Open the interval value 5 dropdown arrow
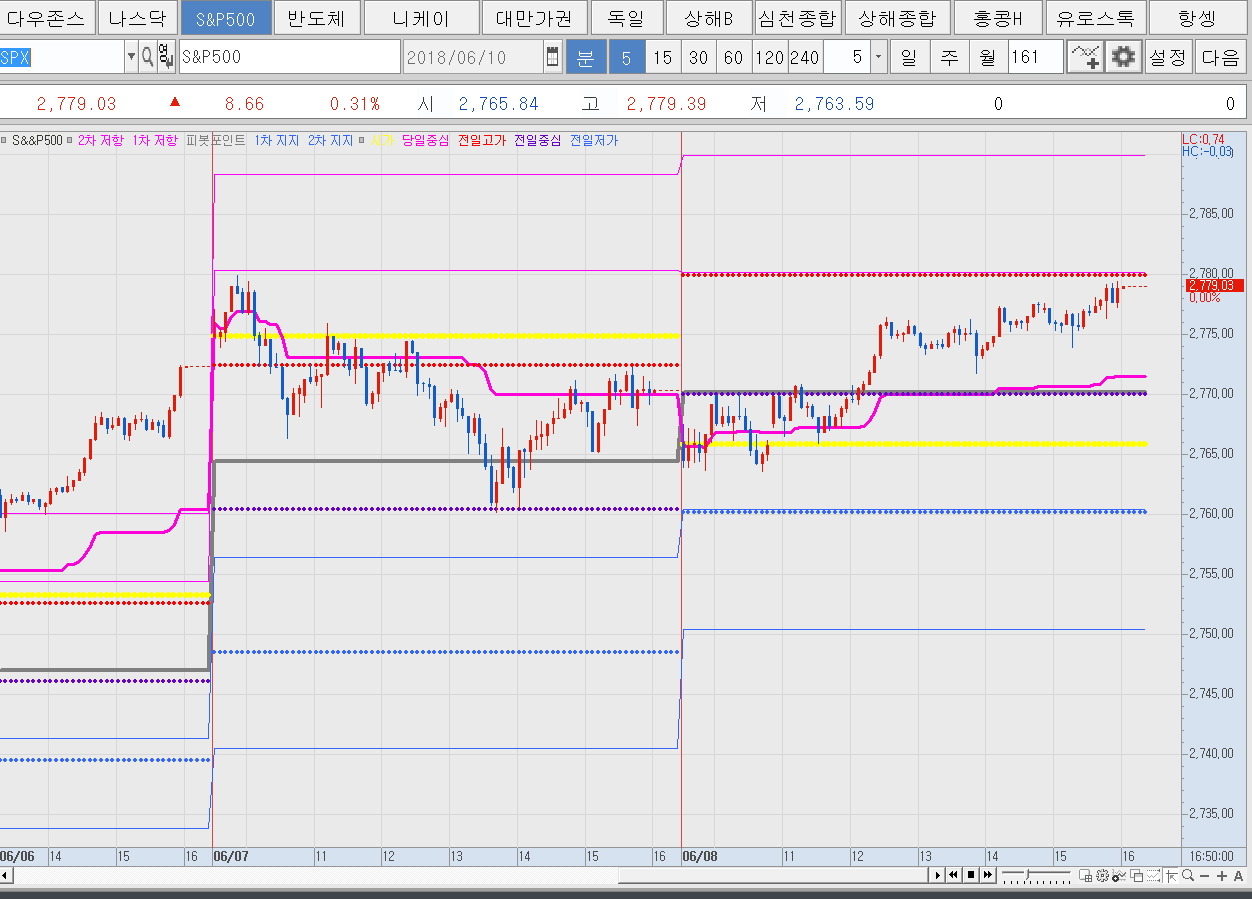 (x=878, y=58)
